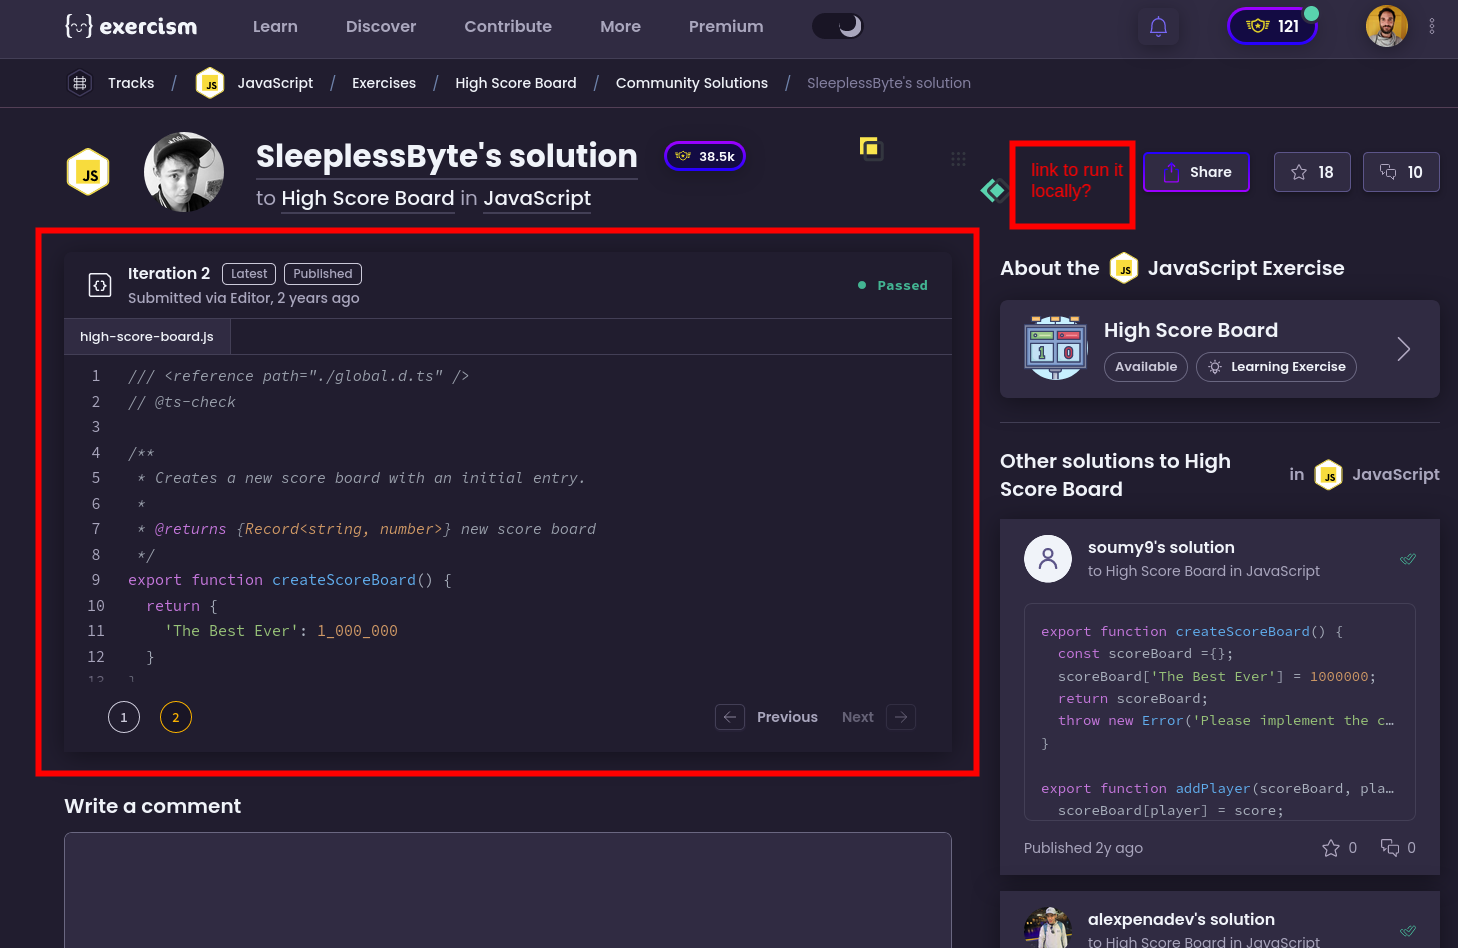This screenshot has width=1458, height=948.
Task: Go to the JavaScript breadcrumb link
Action: 275,83
